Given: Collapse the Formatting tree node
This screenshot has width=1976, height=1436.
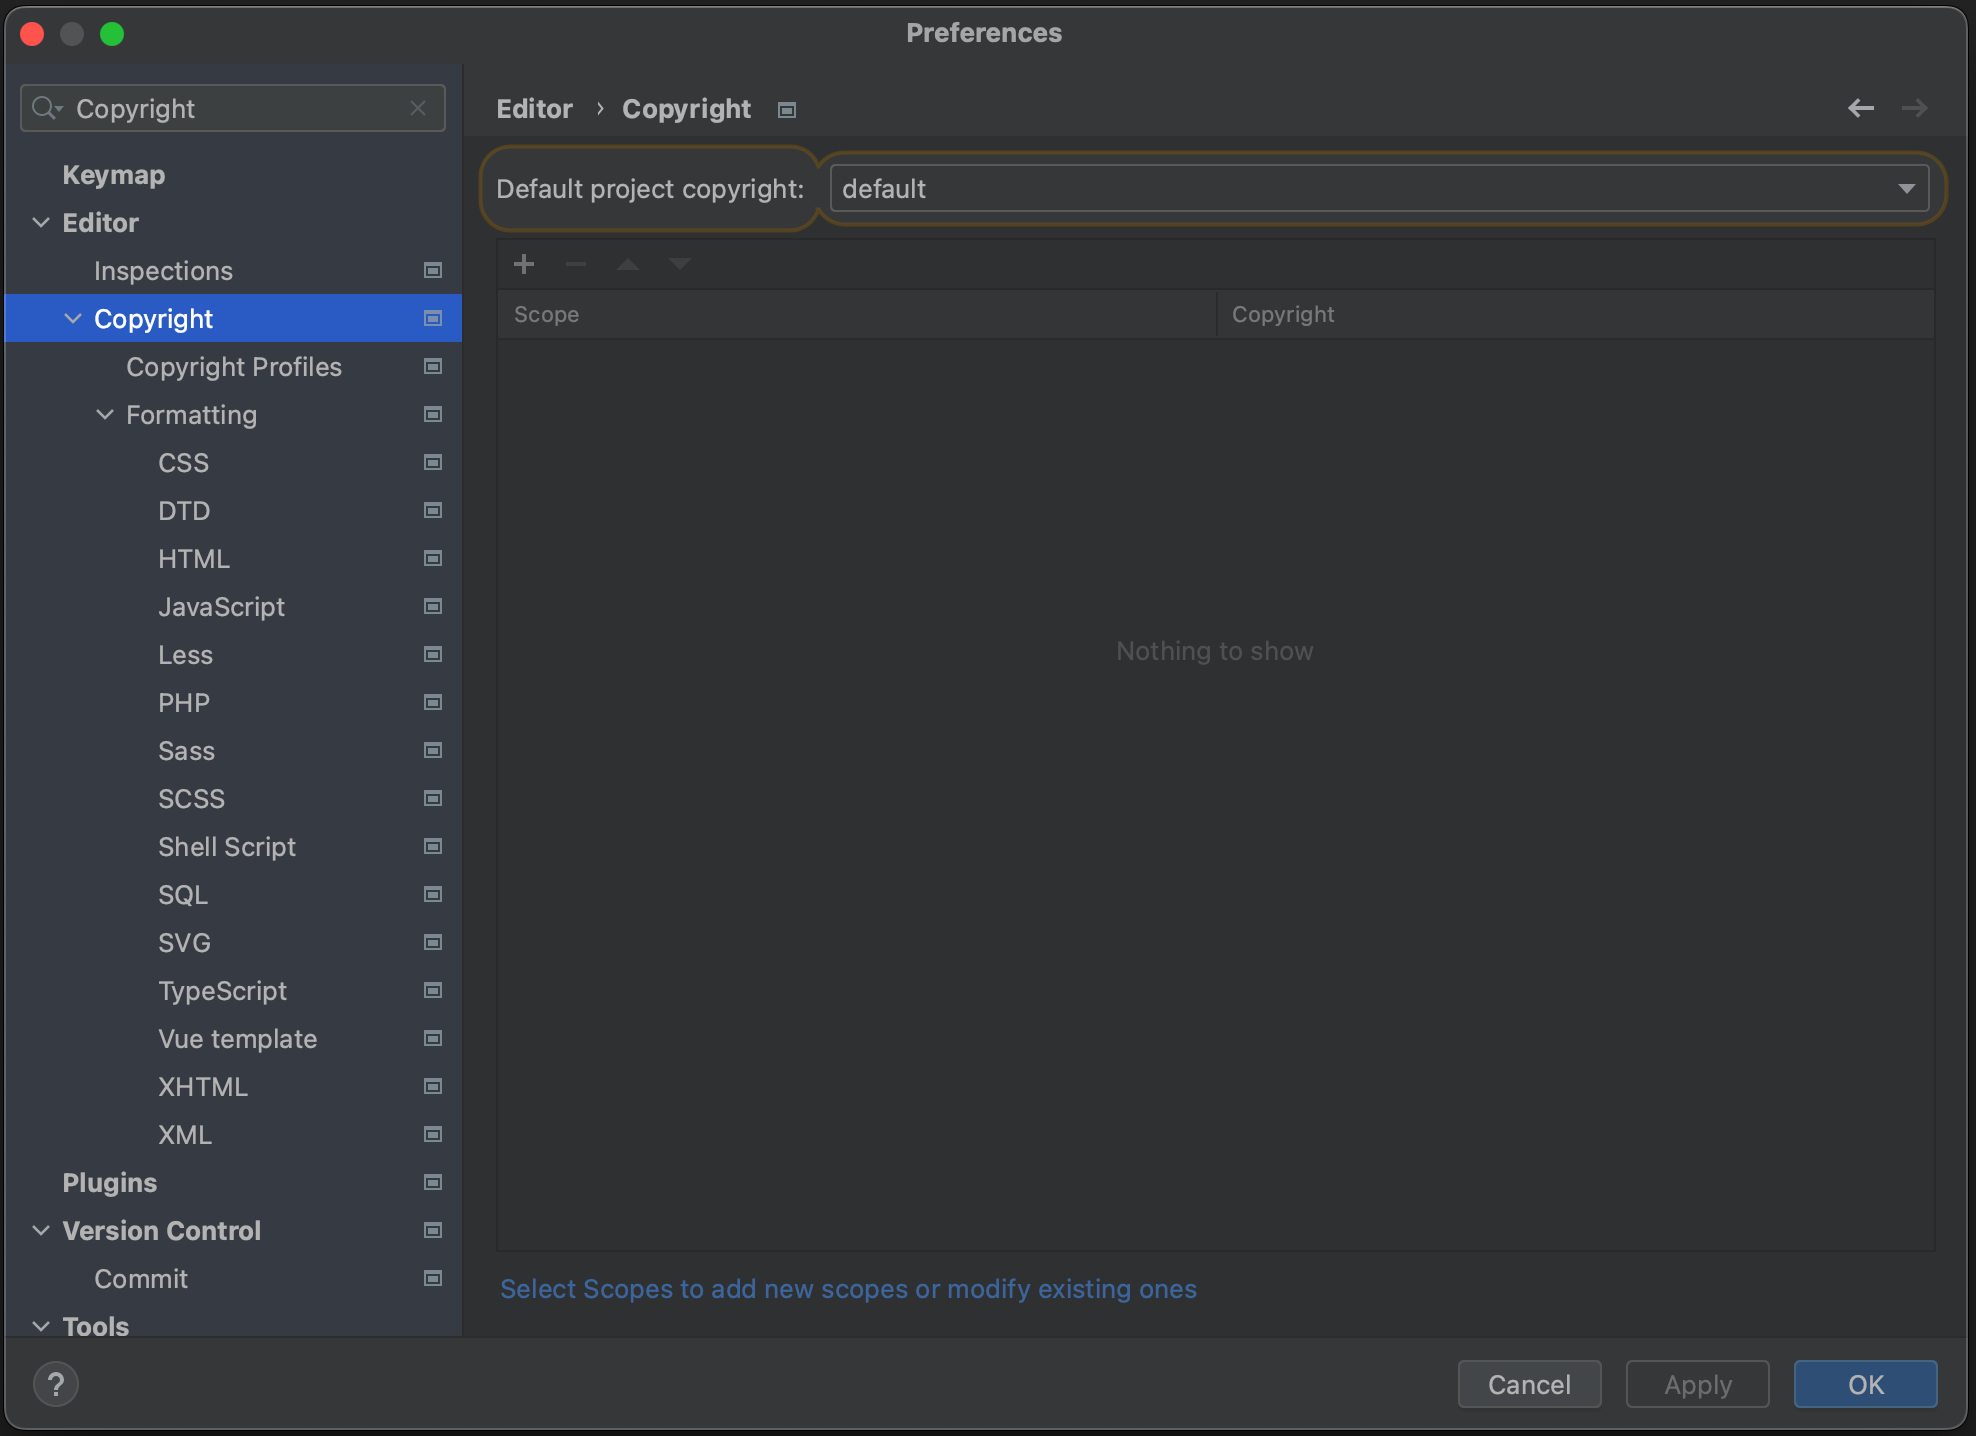Looking at the screenshot, I should pos(105,414).
